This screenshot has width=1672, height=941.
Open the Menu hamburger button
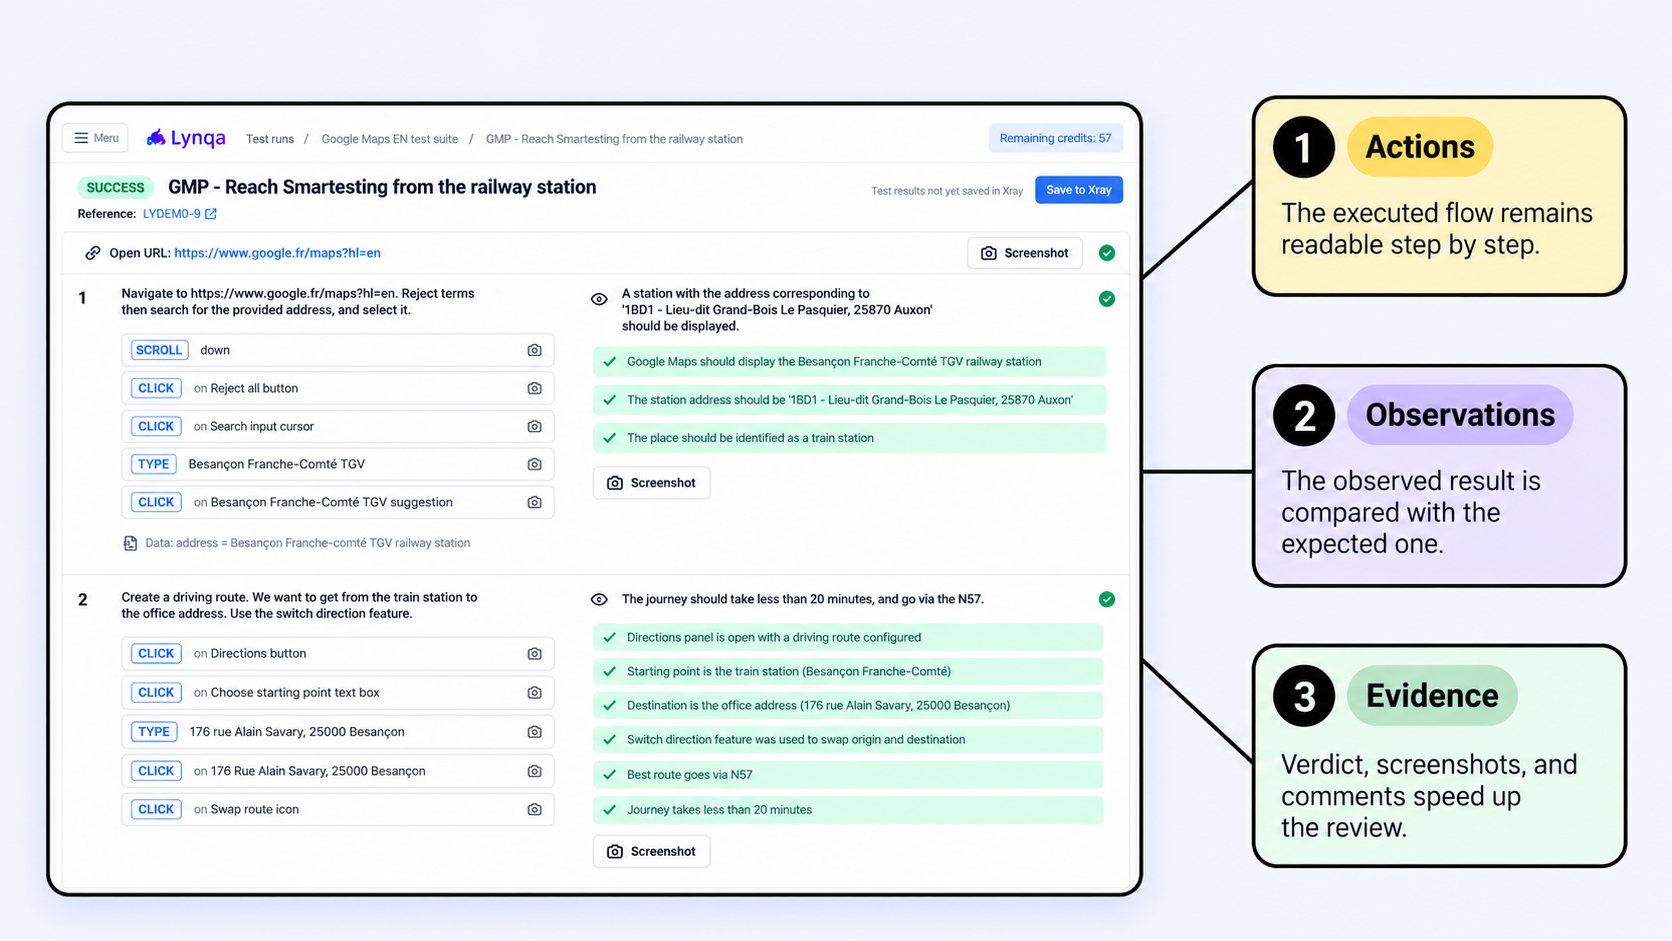[x=95, y=138]
